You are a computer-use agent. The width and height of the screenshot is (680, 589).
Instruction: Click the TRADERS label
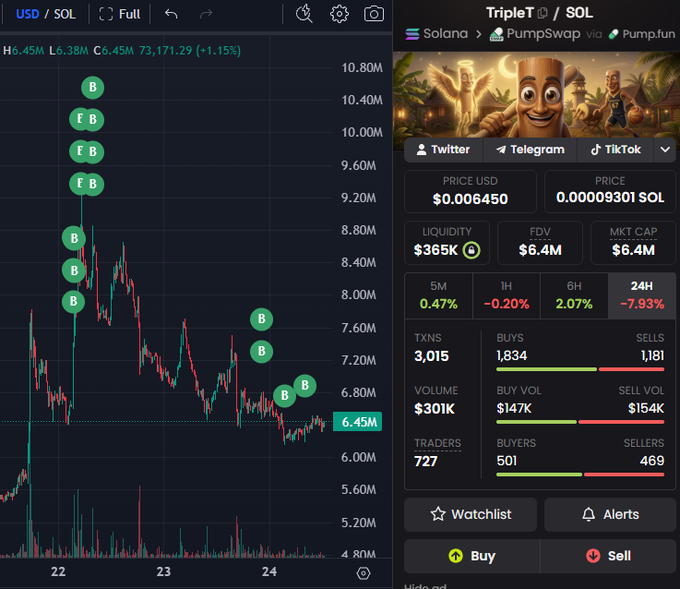pyautogui.click(x=438, y=443)
